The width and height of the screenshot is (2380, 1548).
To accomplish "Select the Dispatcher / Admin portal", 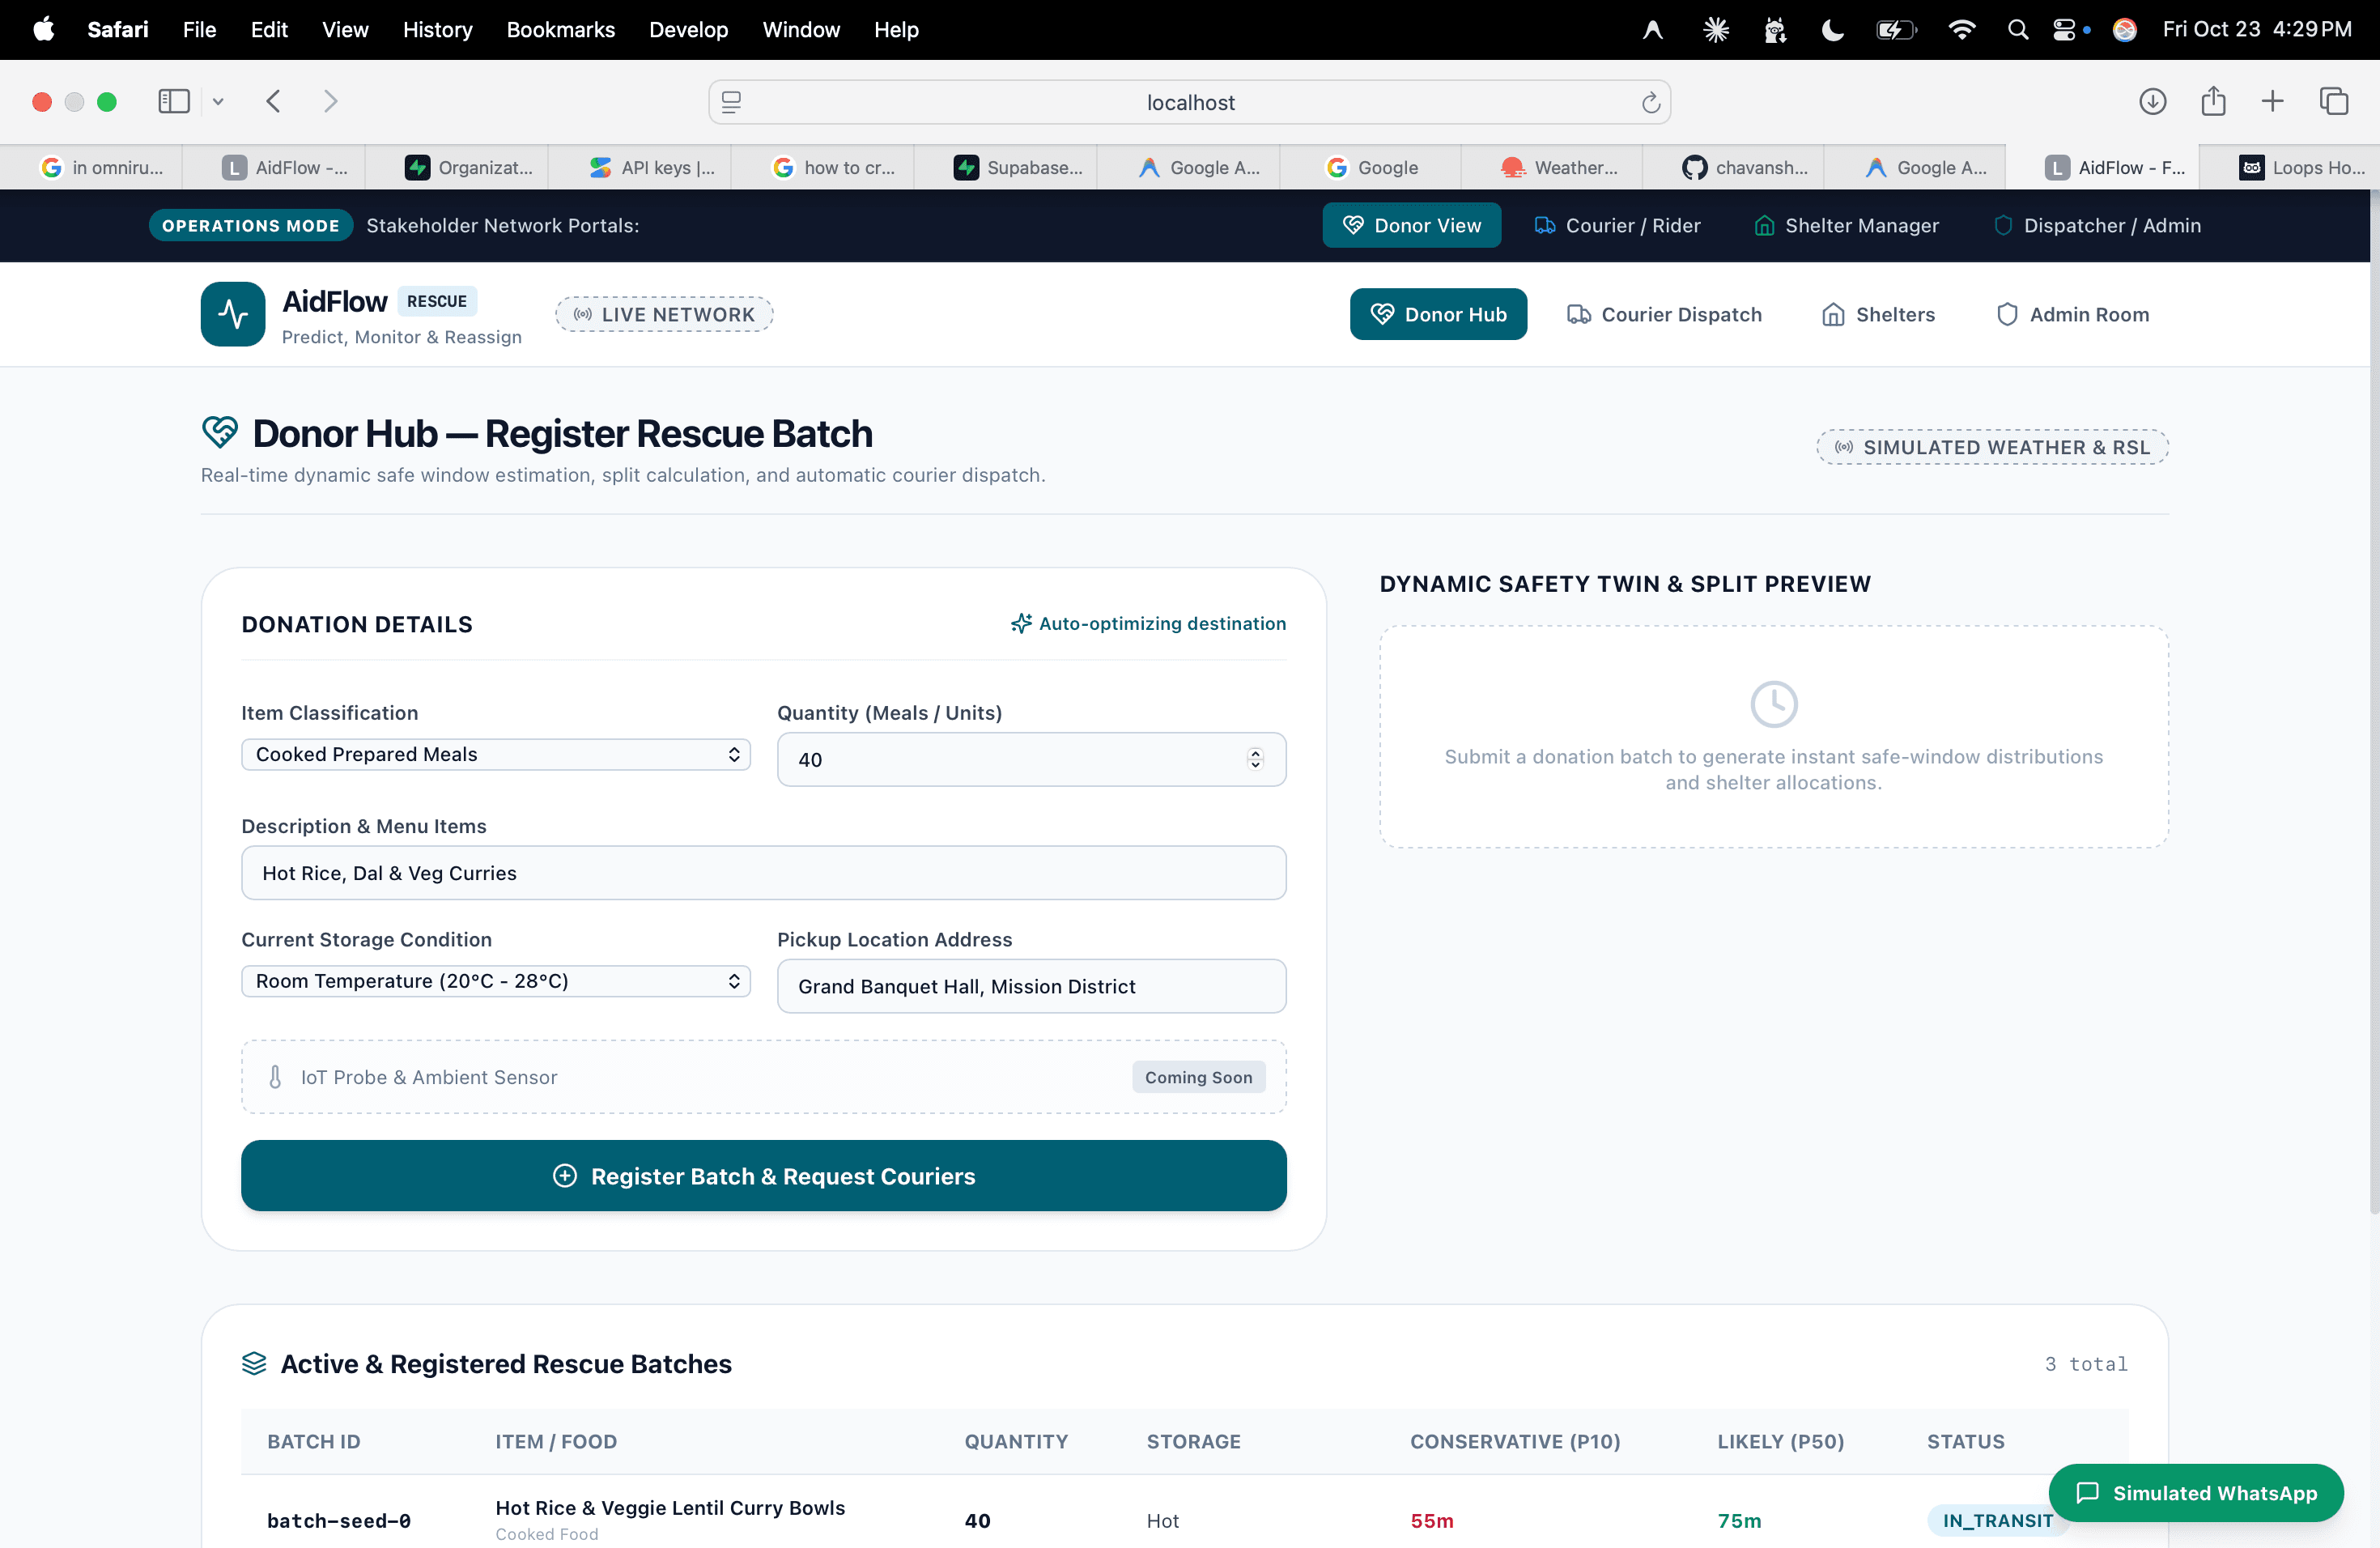I will [2097, 225].
